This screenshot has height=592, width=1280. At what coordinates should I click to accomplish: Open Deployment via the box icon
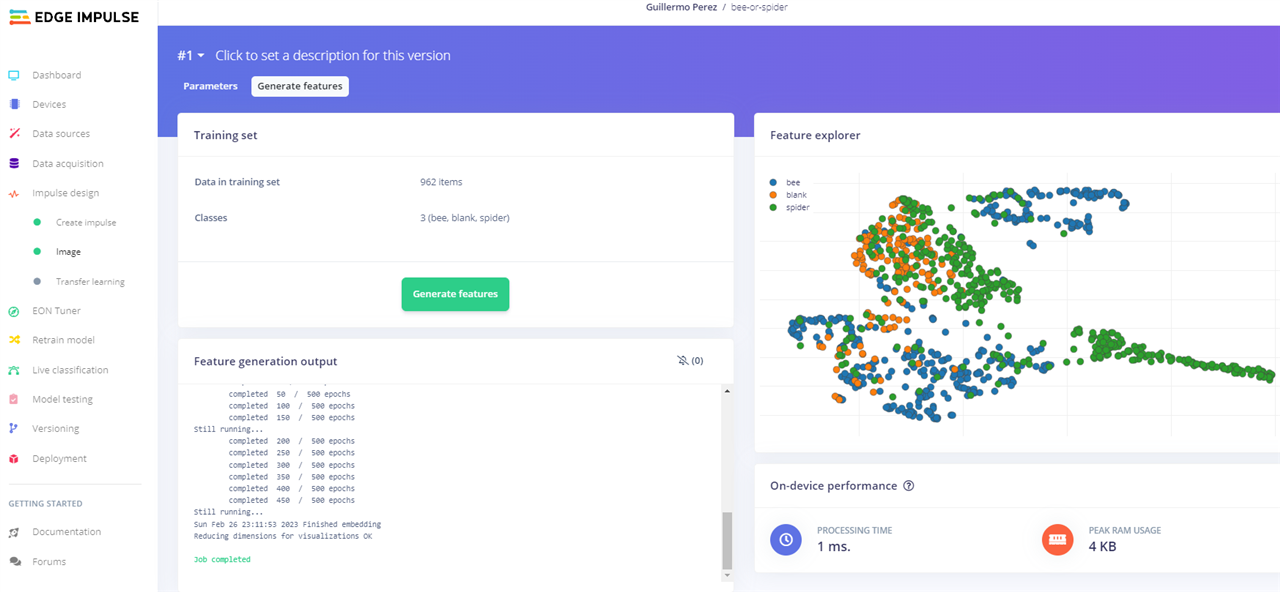[x=14, y=459]
